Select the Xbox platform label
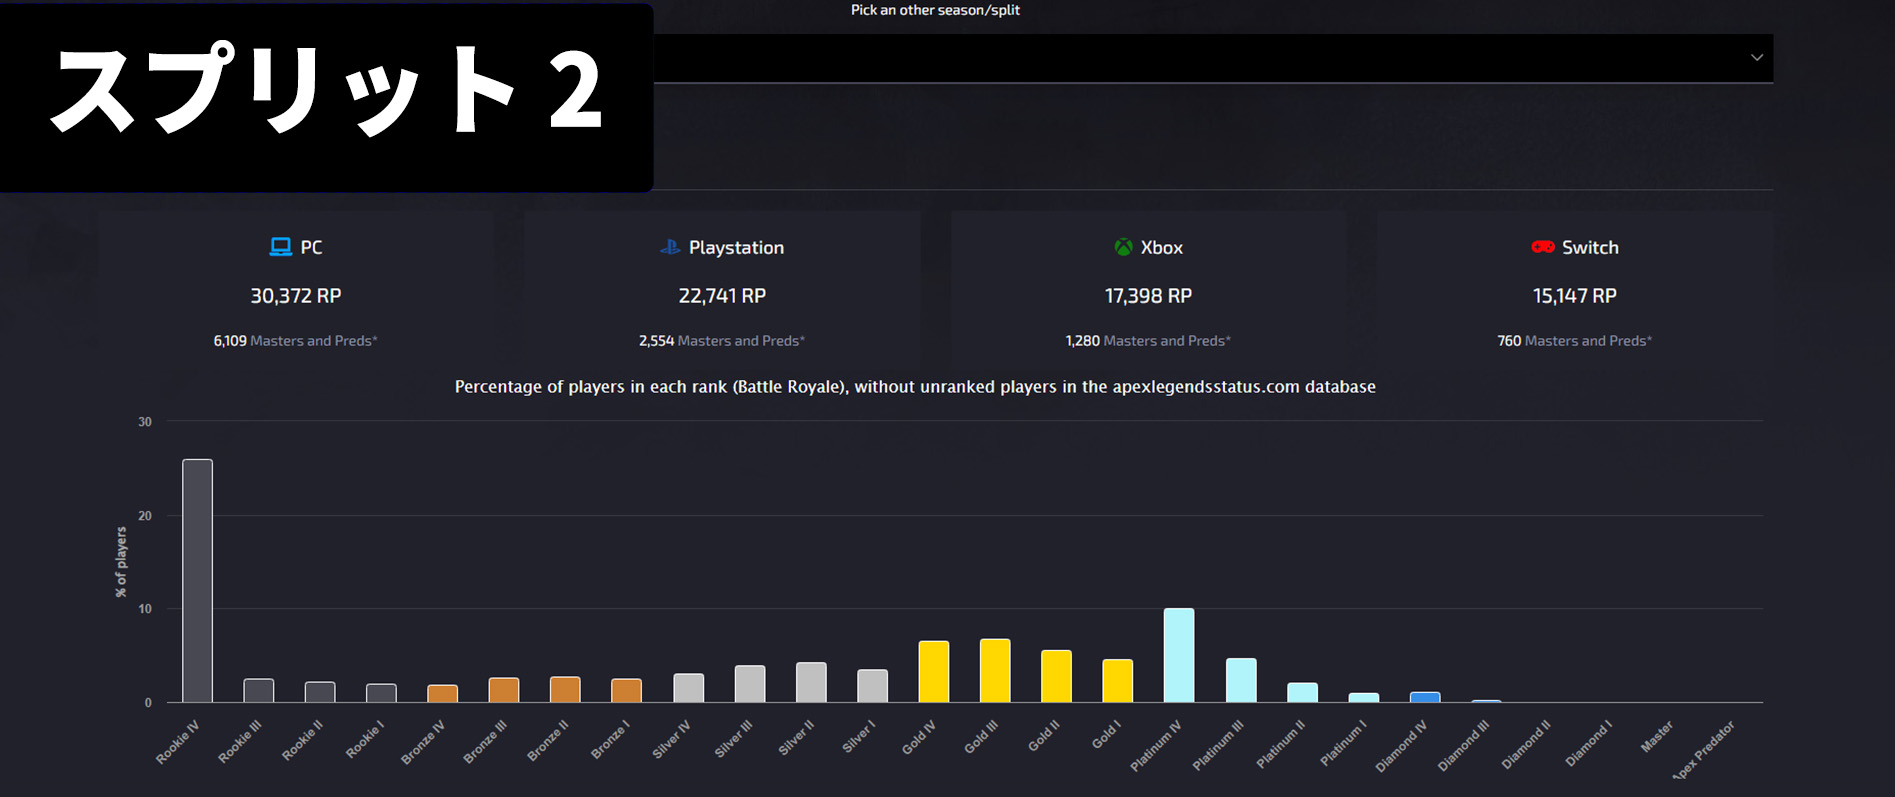This screenshot has height=797, width=1895. (1161, 247)
